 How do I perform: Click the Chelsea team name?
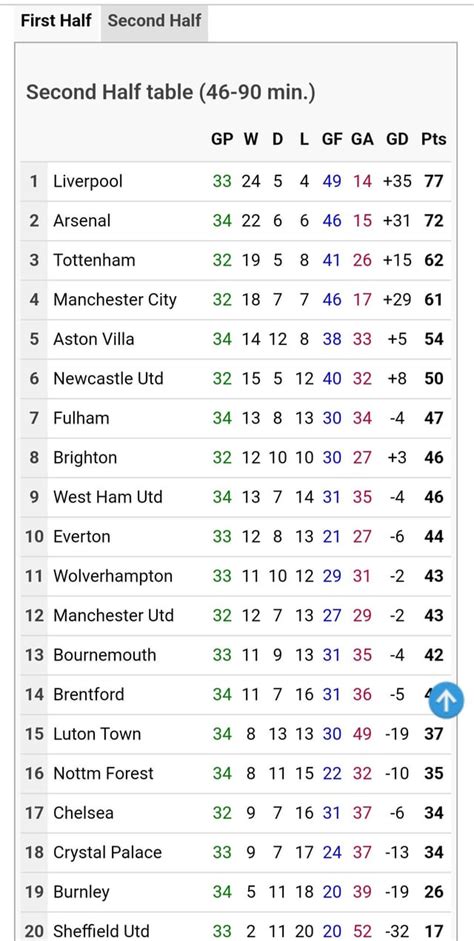(x=83, y=813)
